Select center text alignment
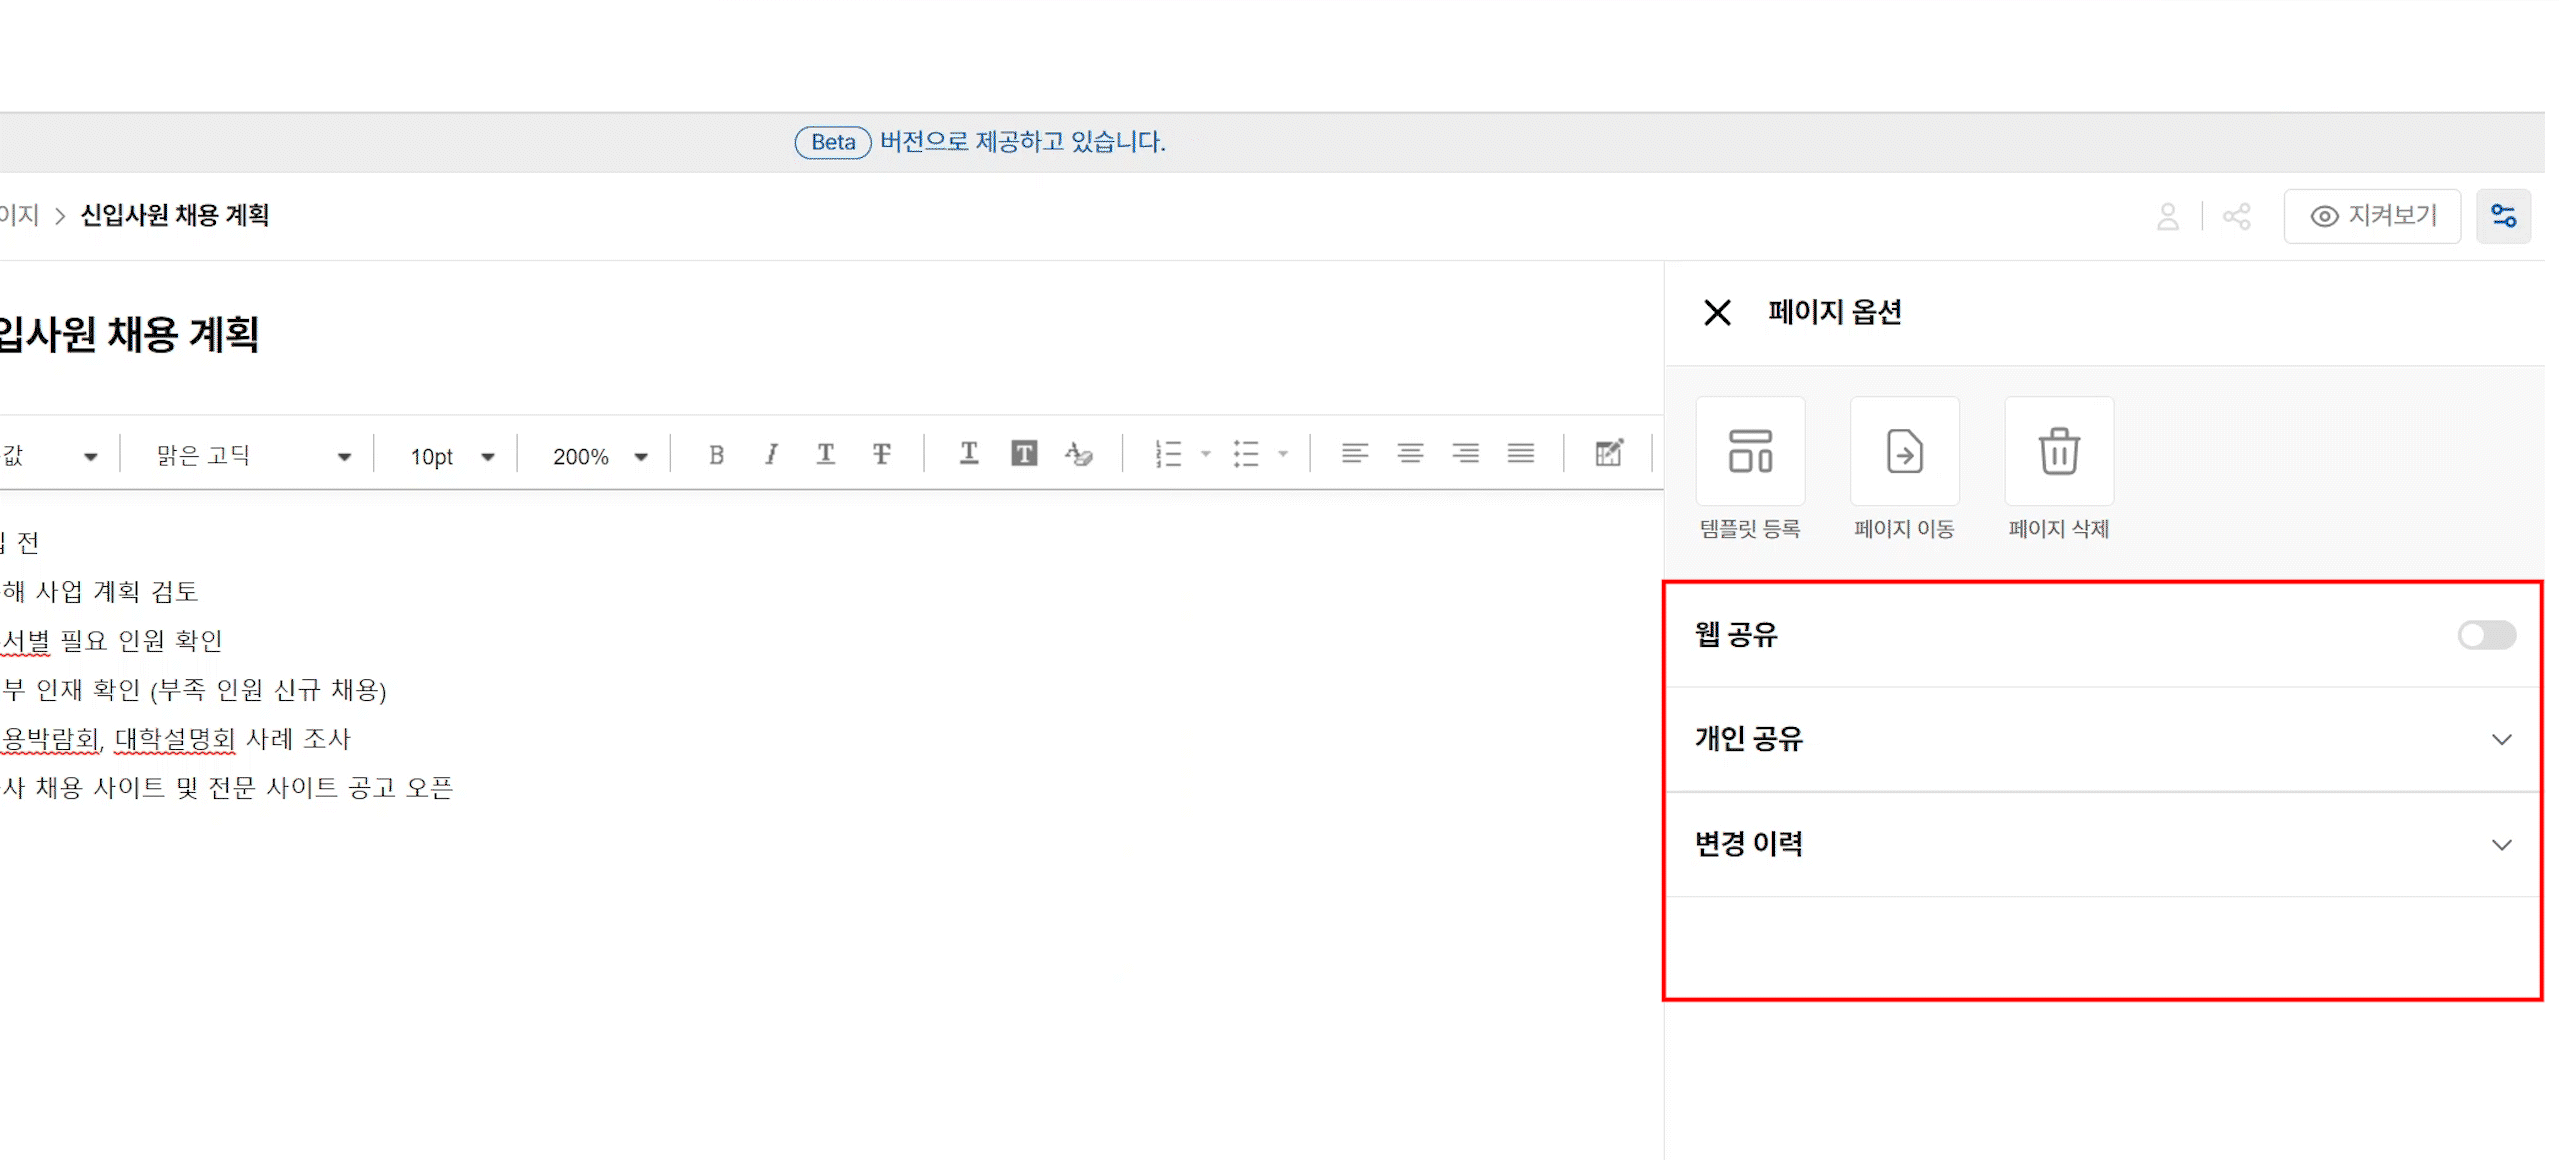 1410,454
